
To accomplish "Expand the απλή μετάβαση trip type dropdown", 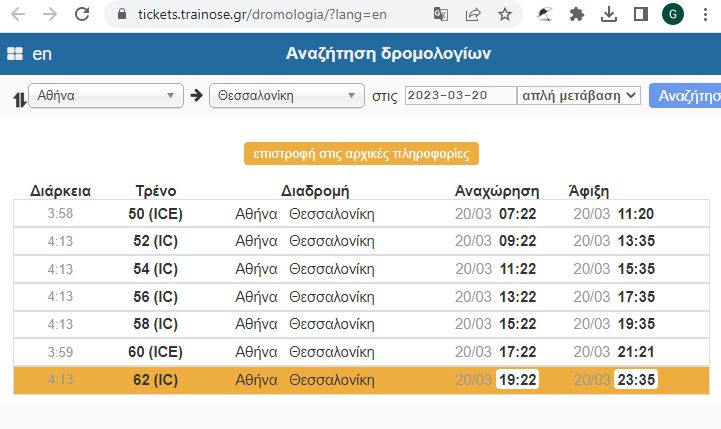I will pos(578,96).
